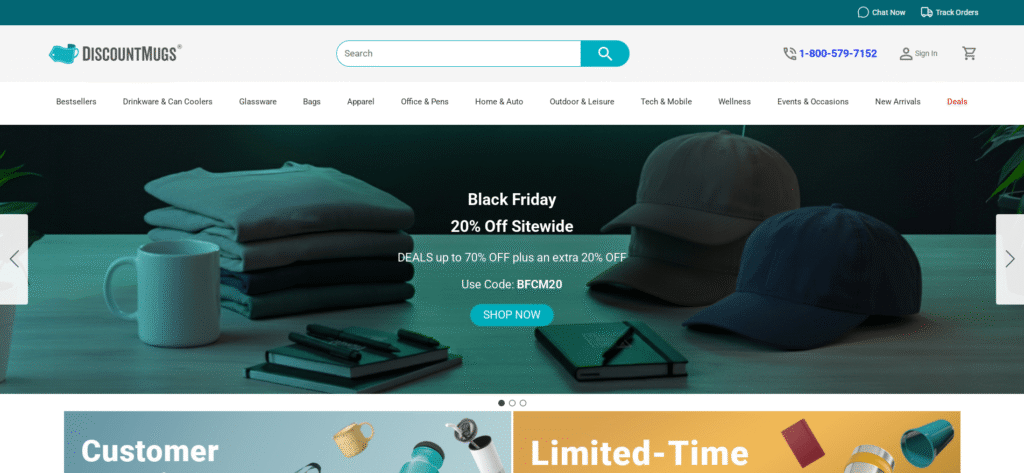Select the second carousel dot
The image size is (1024, 473).
512,403
